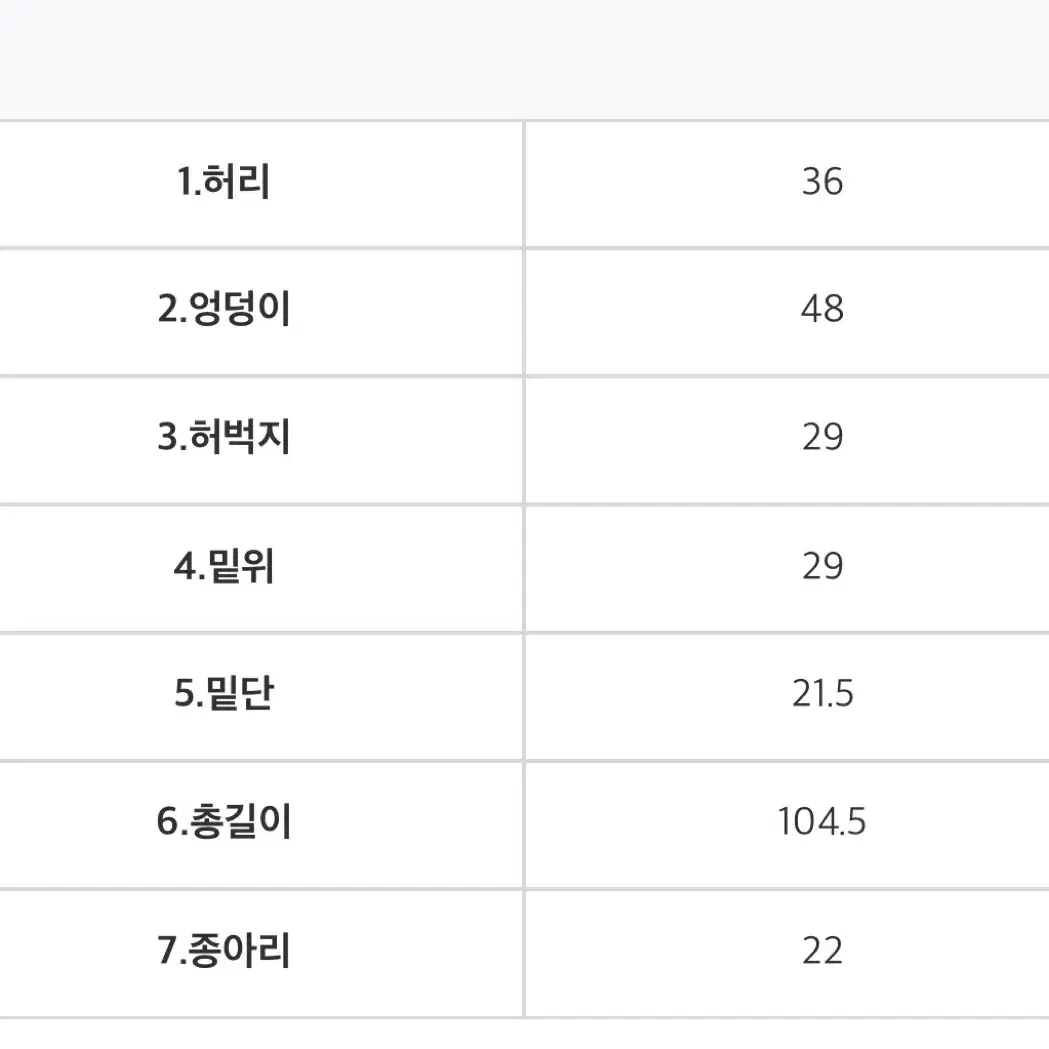Click the digit 5 in 5.밑단

184,694
